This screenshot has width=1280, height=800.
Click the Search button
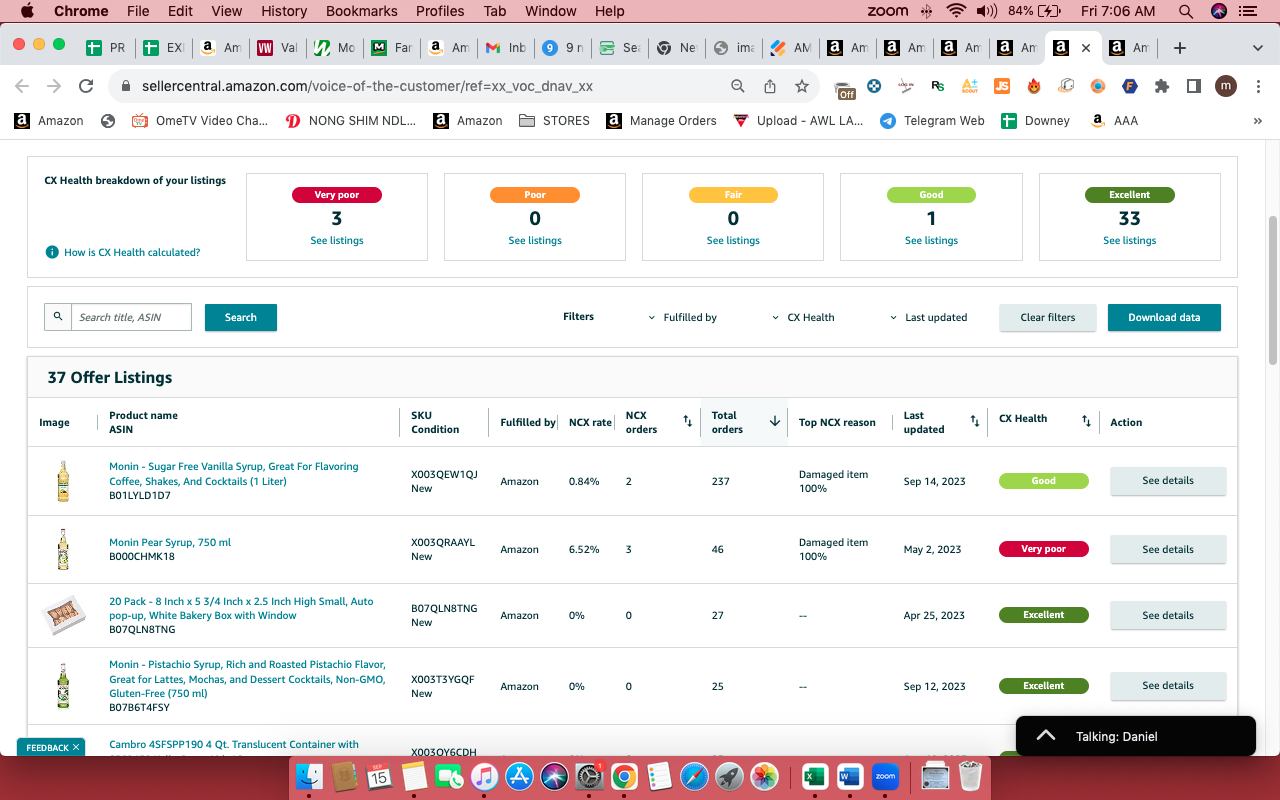tap(241, 317)
